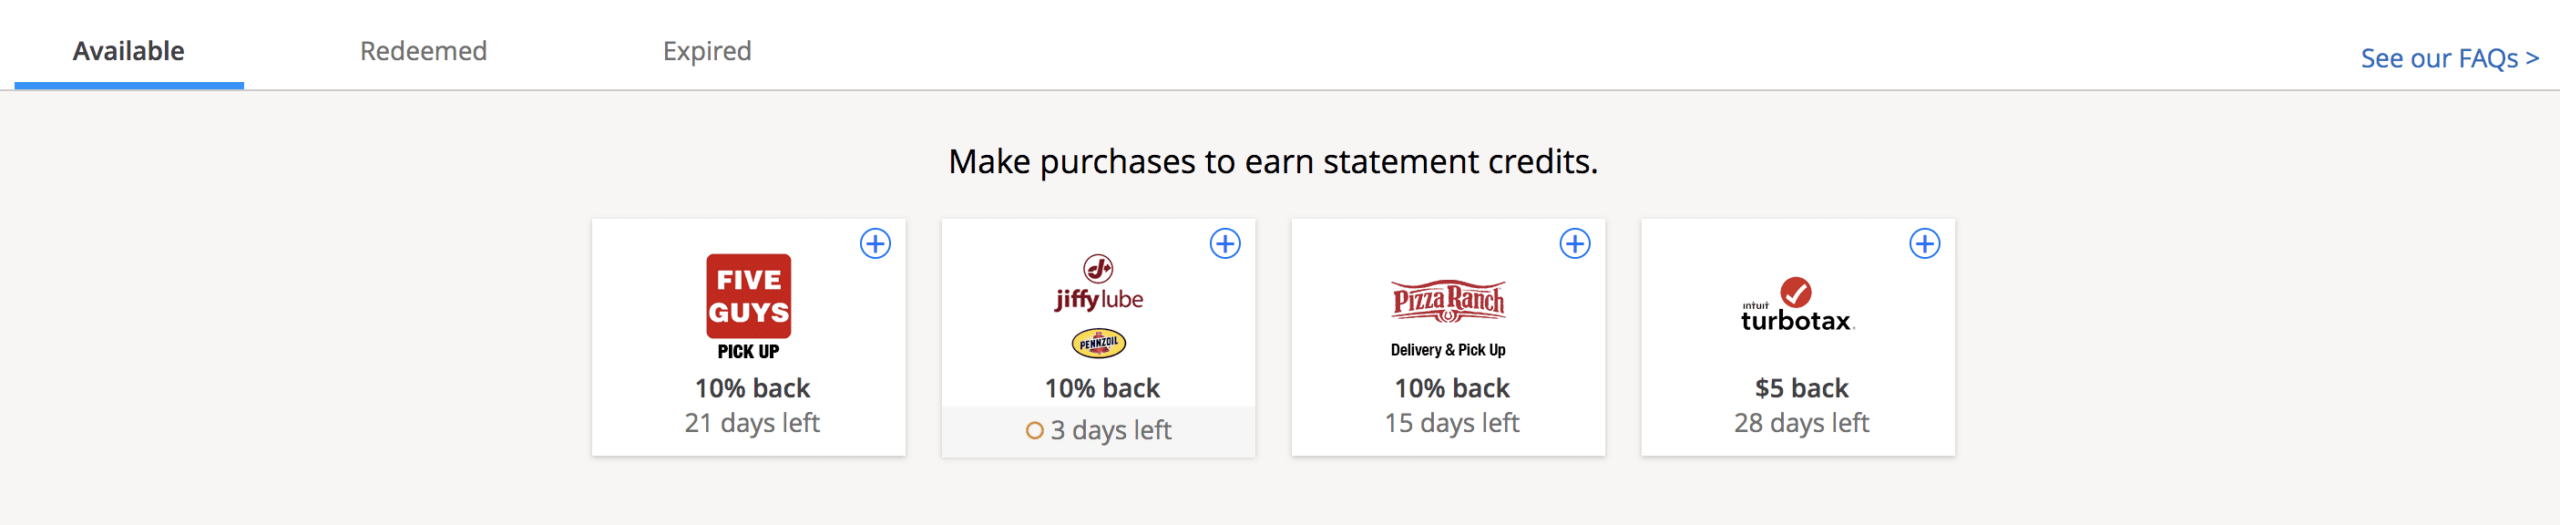This screenshot has width=2560, height=525.
Task: Click the Jiffy Lube logo
Action: tap(1099, 285)
